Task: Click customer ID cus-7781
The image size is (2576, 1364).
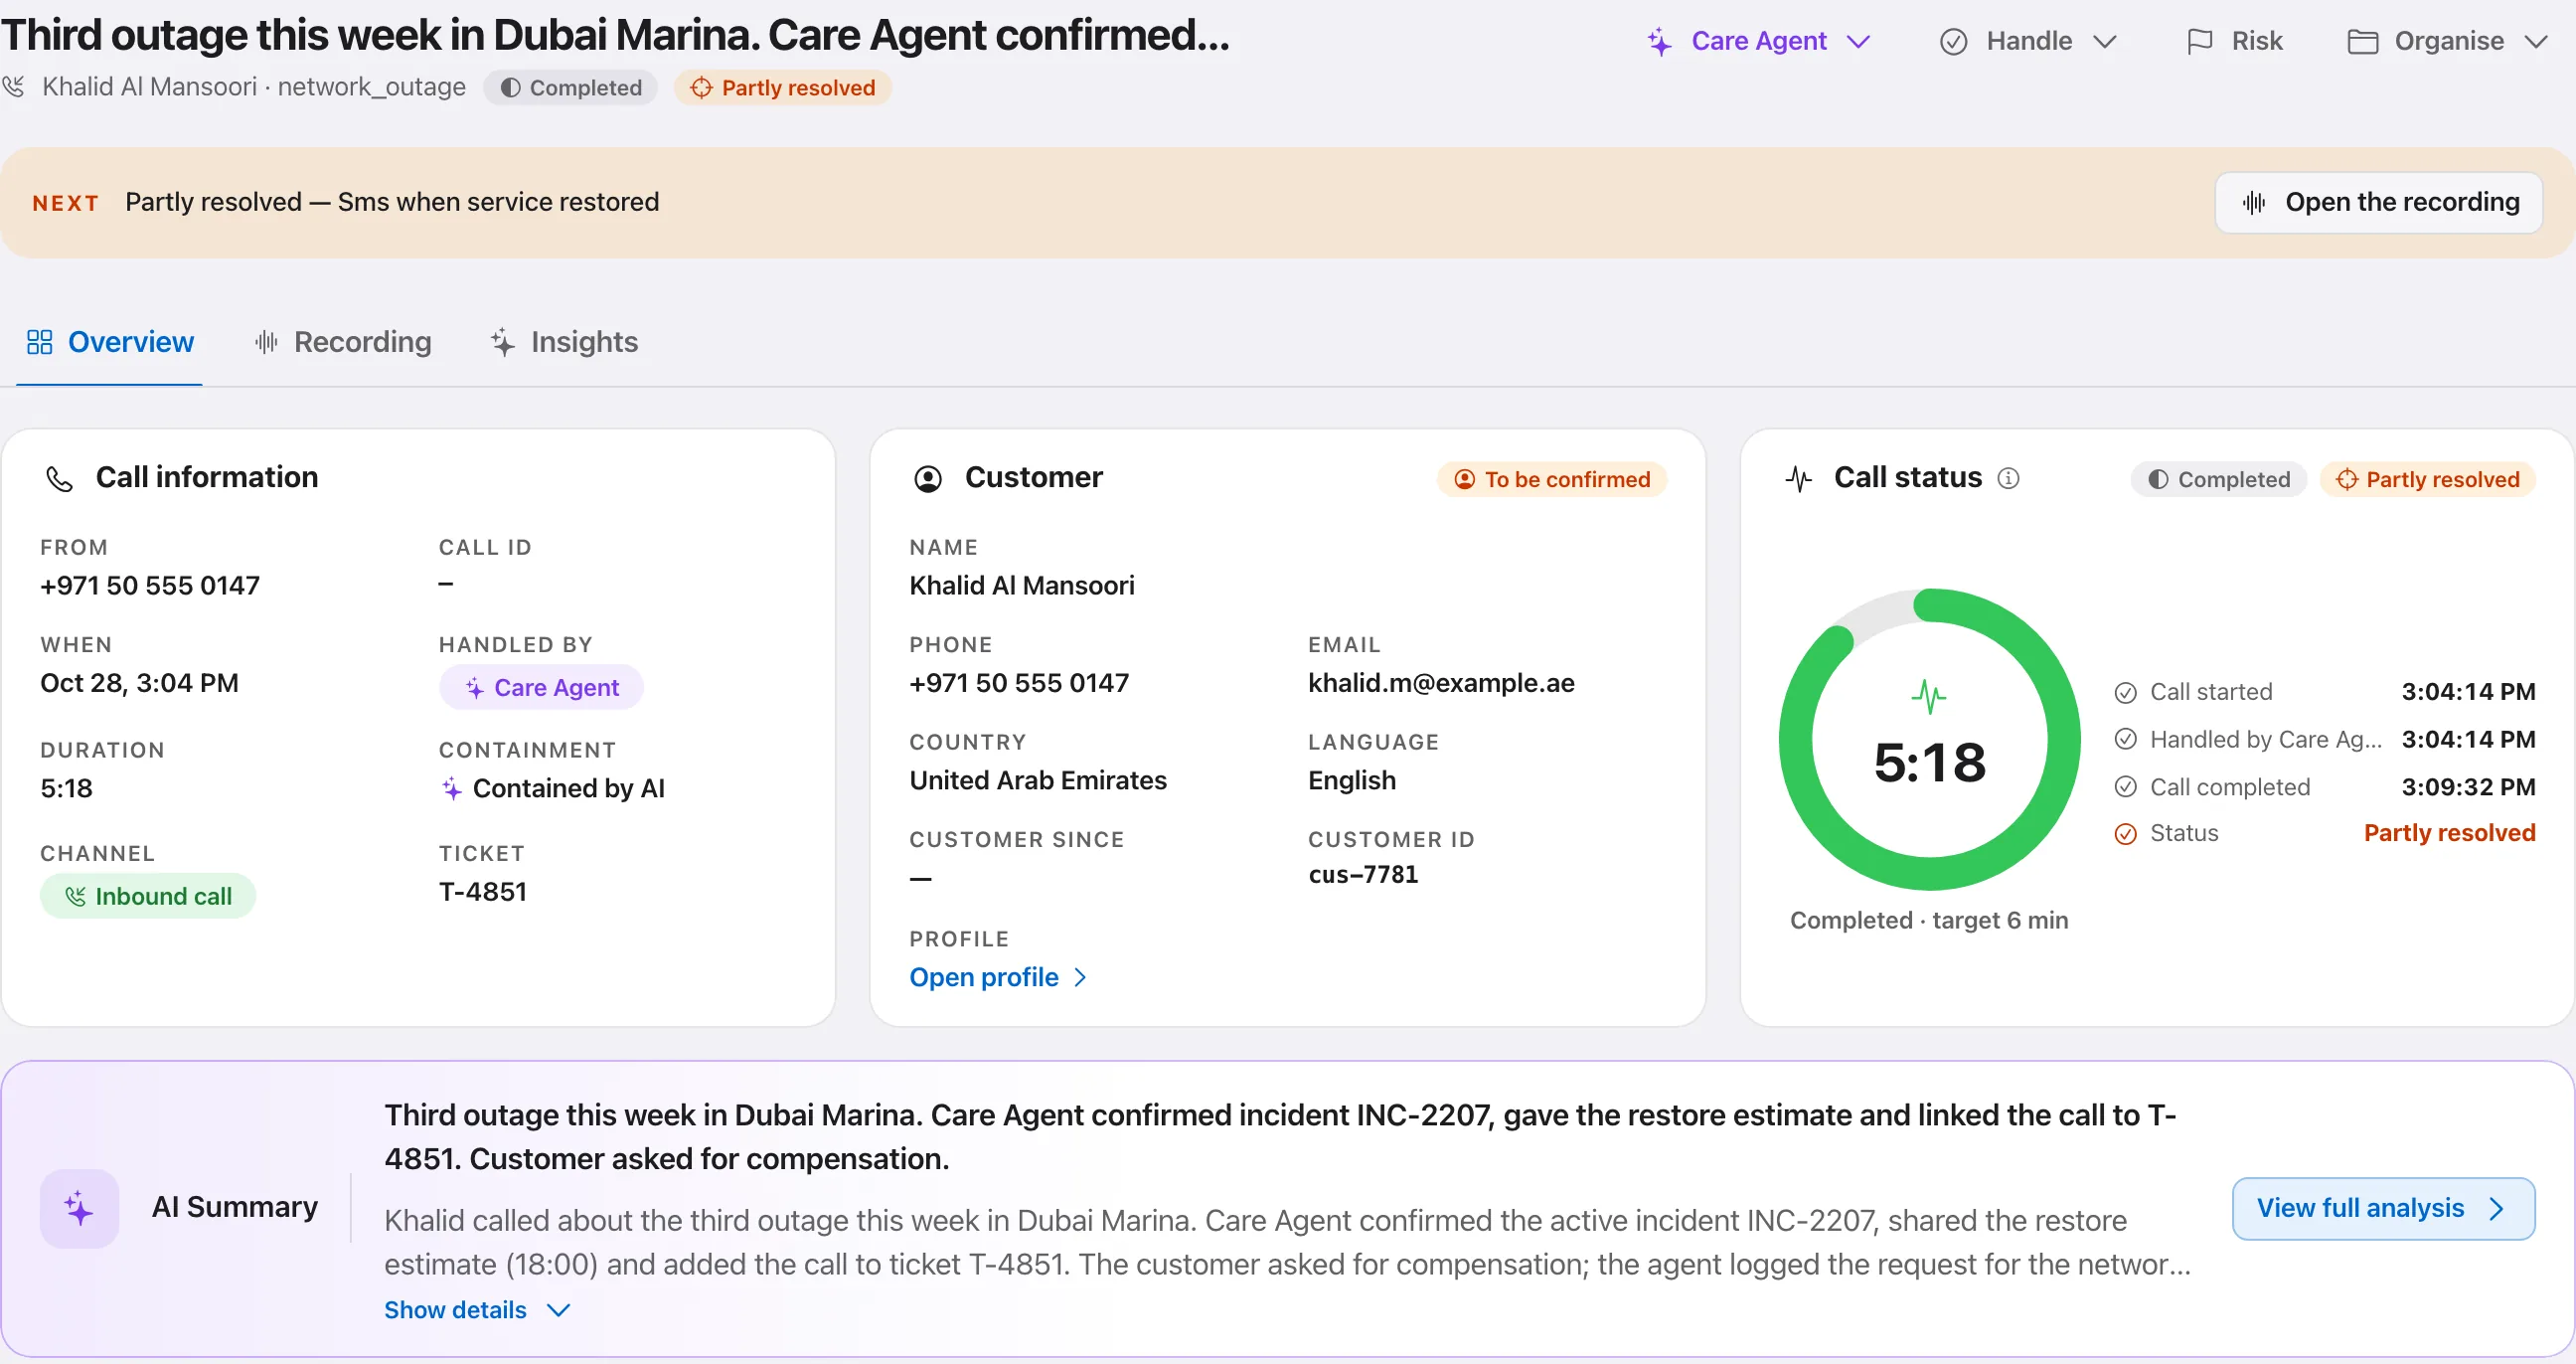Action: click(x=1363, y=874)
